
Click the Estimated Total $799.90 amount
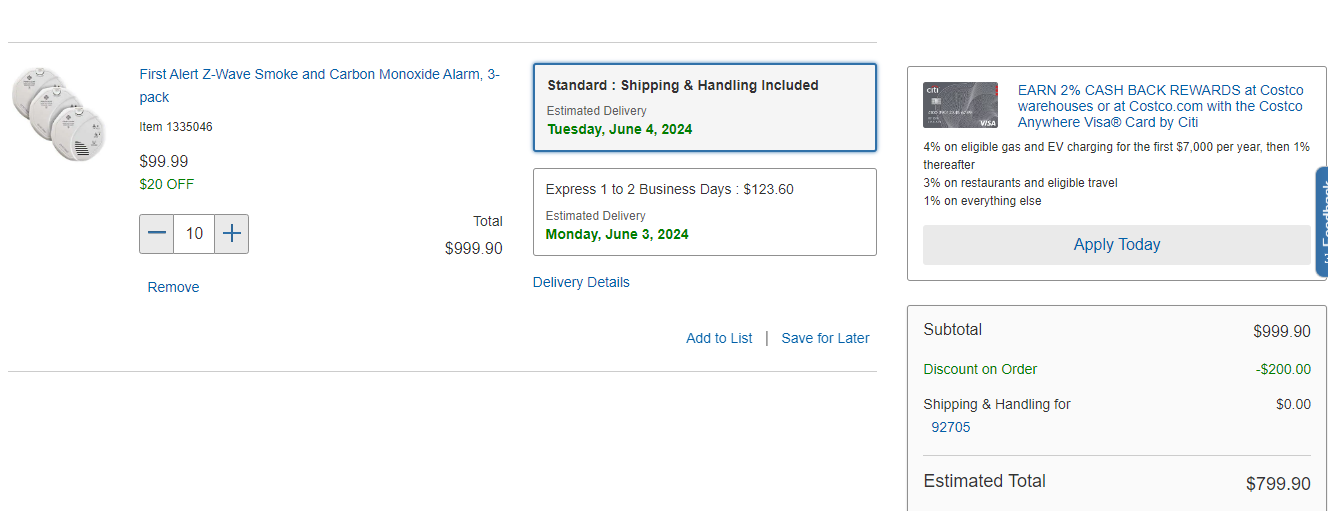coord(1278,484)
